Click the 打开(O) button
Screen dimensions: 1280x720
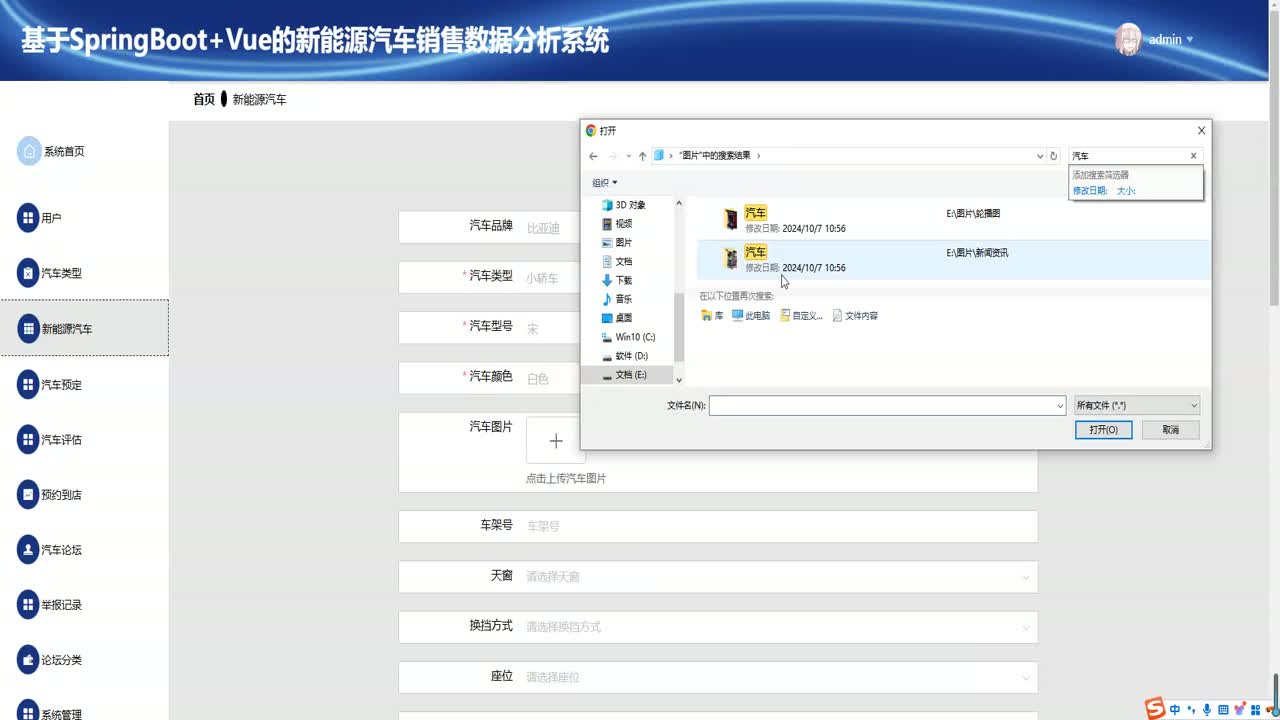coord(1104,430)
